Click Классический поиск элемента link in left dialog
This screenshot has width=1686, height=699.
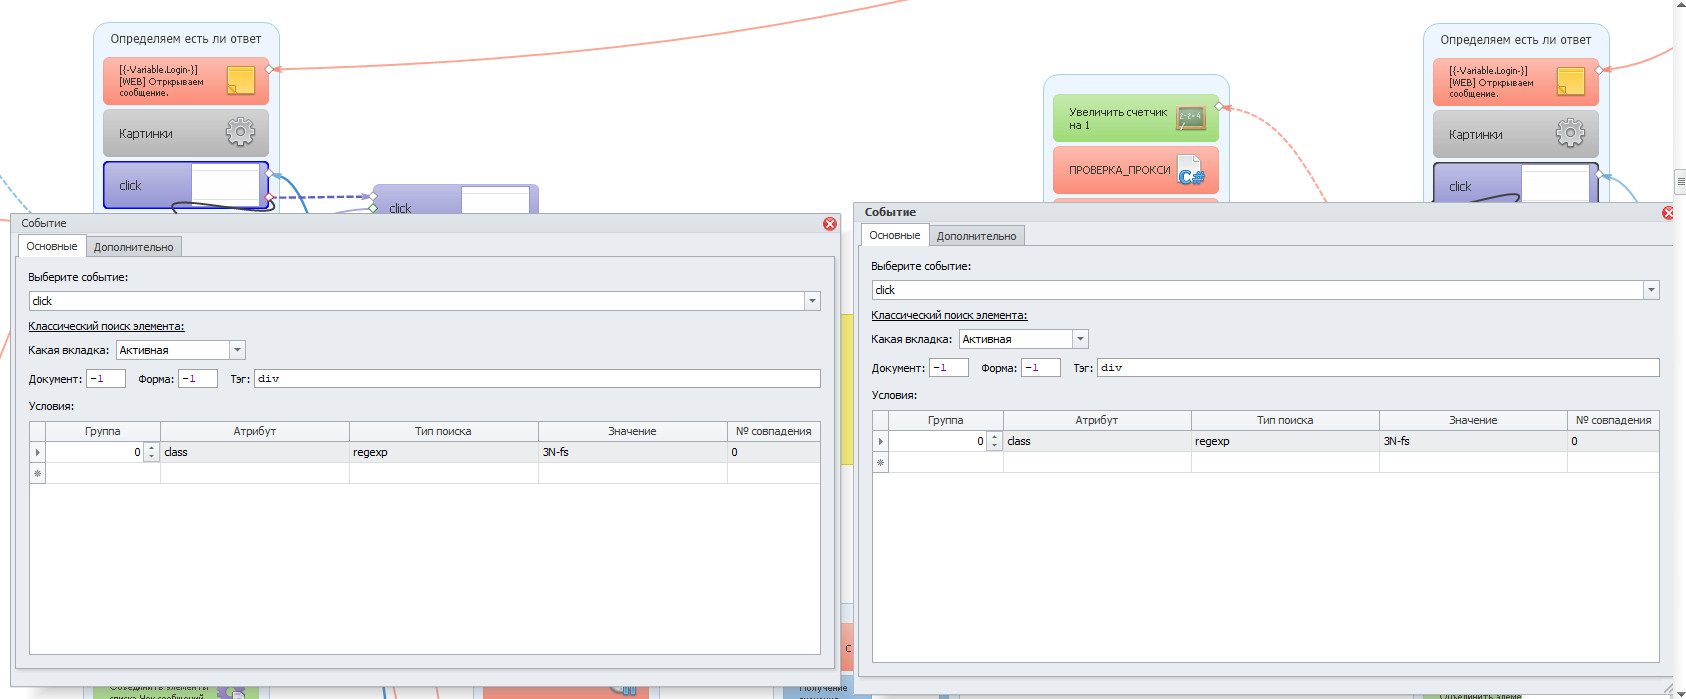106,326
